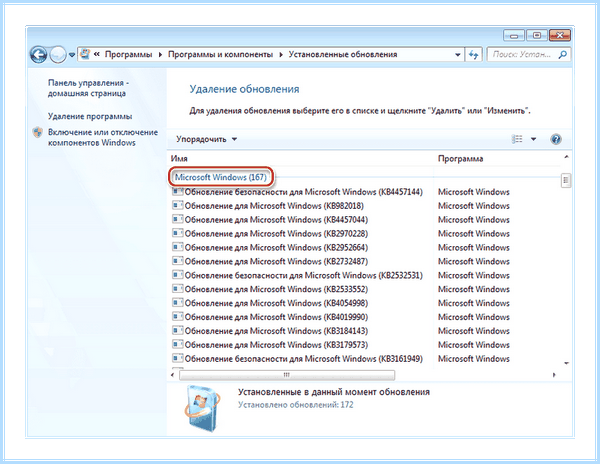Viewport: 600px width, 464px height.
Task: Open Панель управления - домашняя страница link
Action: click(88, 88)
